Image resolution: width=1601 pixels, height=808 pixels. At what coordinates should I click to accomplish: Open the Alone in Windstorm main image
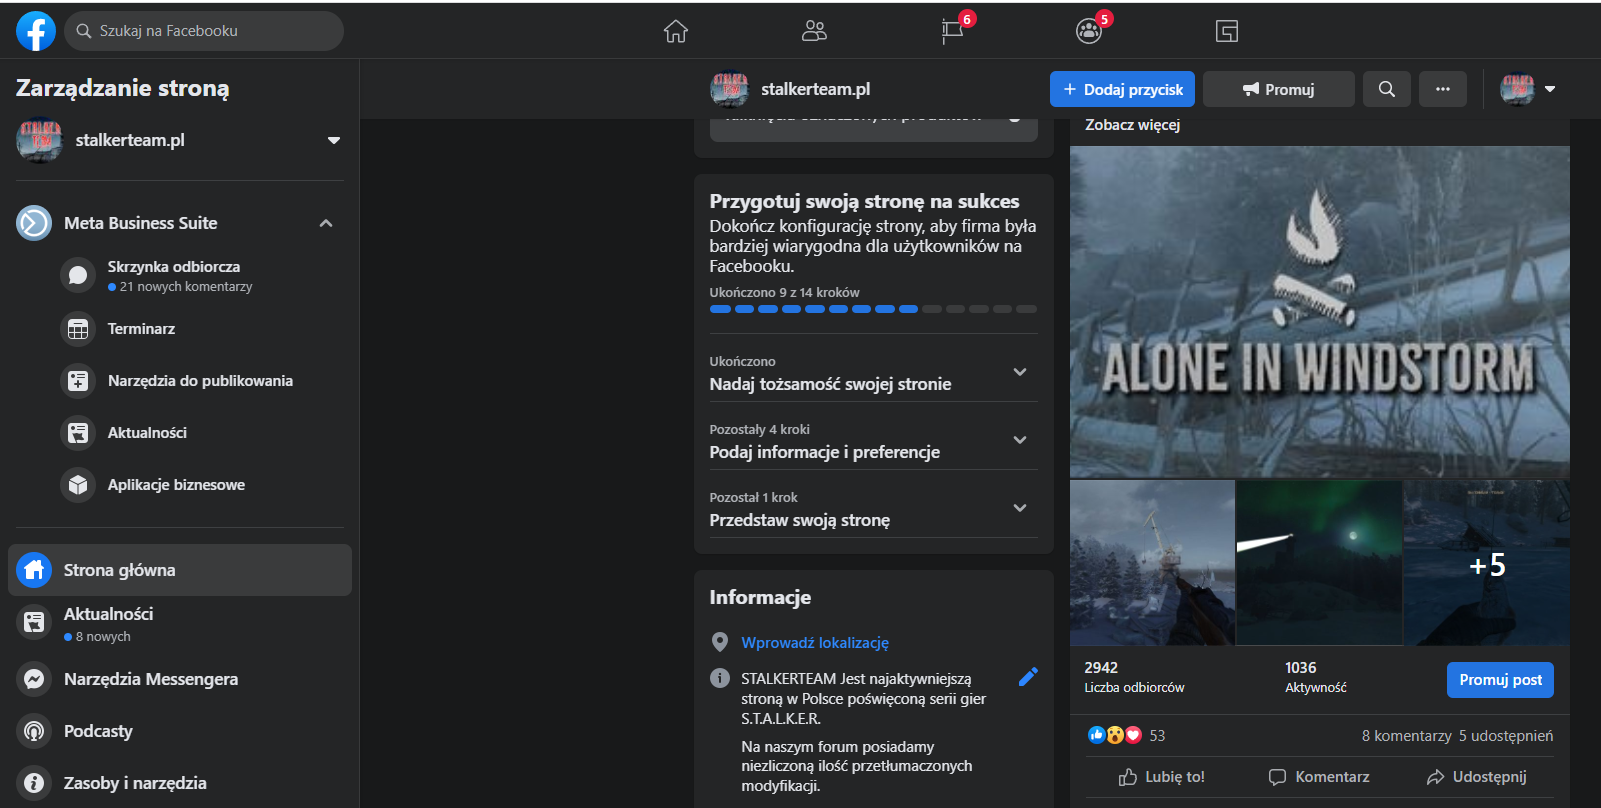point(1320,312)
